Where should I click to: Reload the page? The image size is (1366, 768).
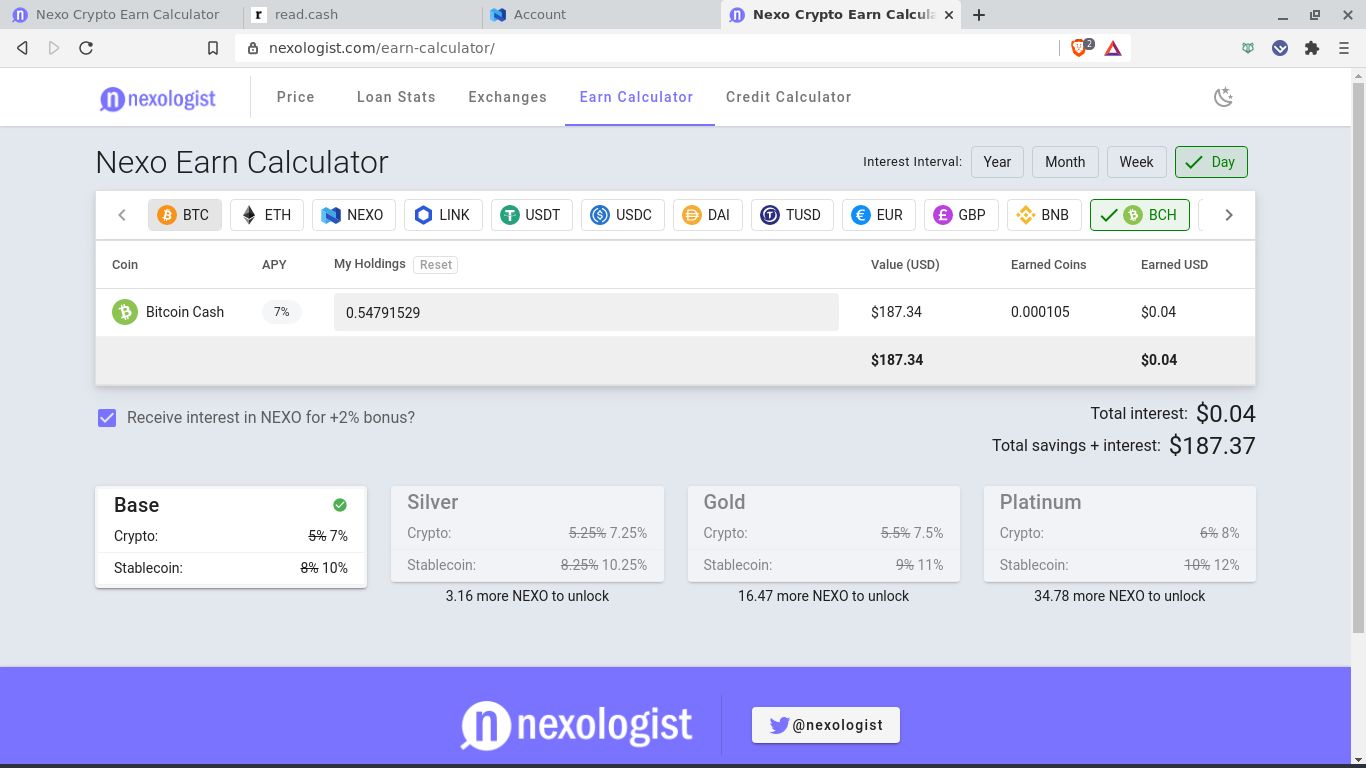86,48
